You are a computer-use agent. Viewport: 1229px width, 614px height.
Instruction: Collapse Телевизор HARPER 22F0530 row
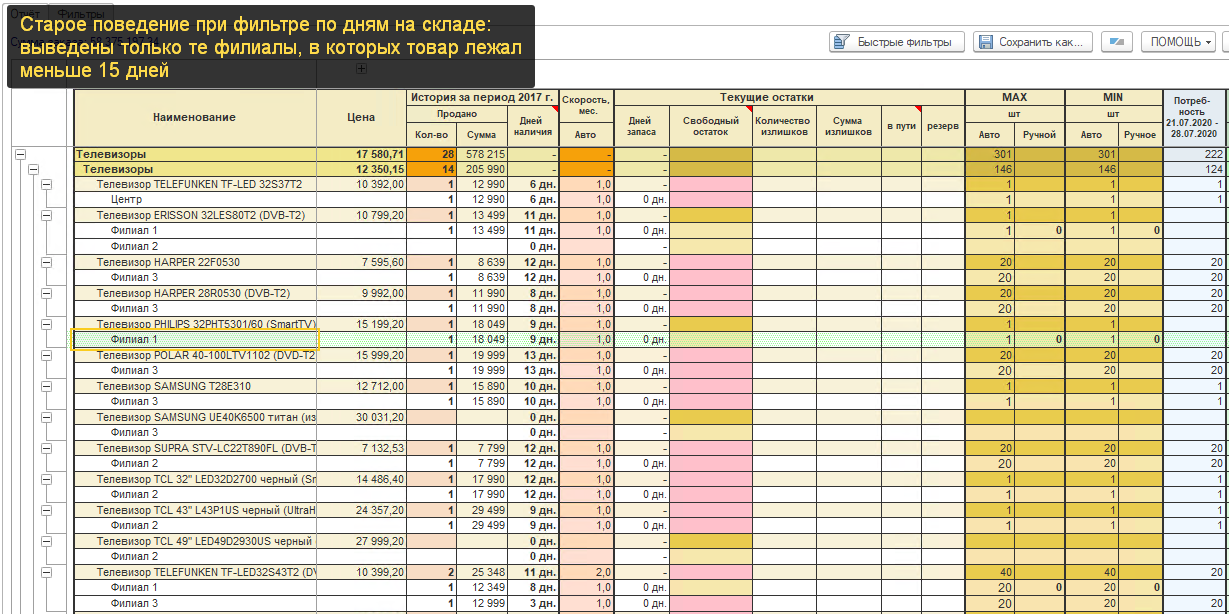[x=46, y=262]
